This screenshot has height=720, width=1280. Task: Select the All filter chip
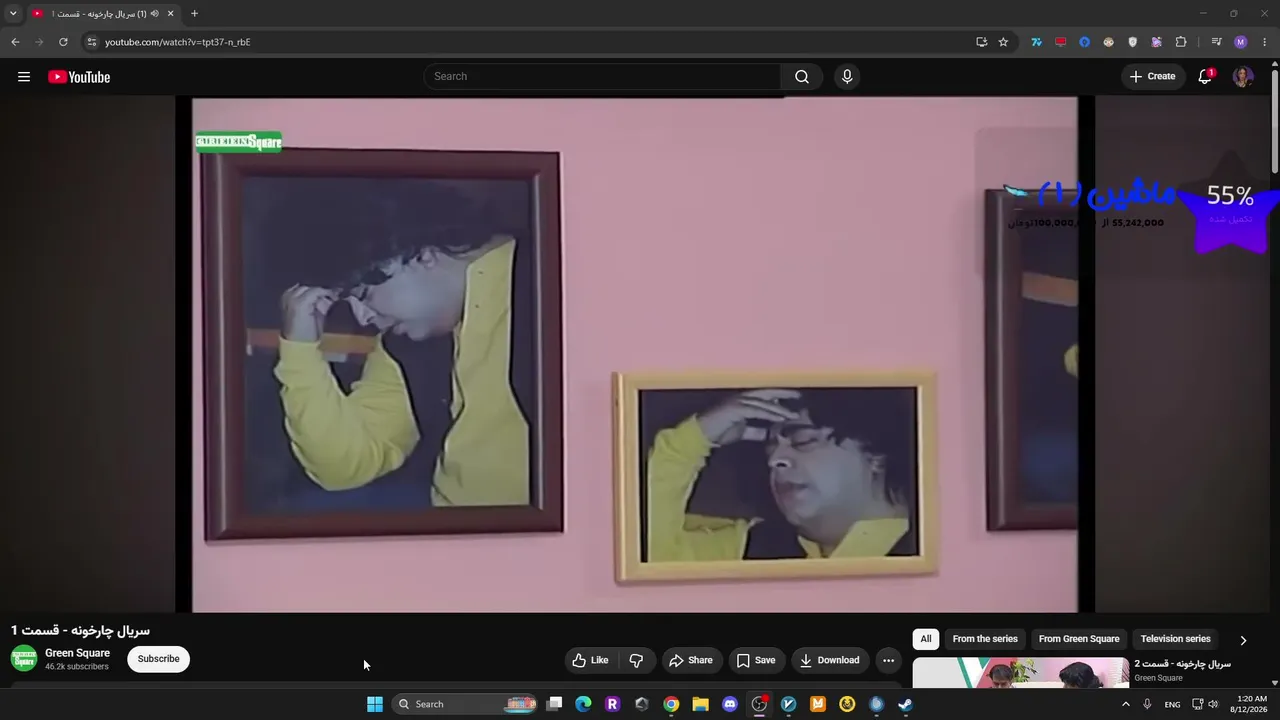(926, 639)
